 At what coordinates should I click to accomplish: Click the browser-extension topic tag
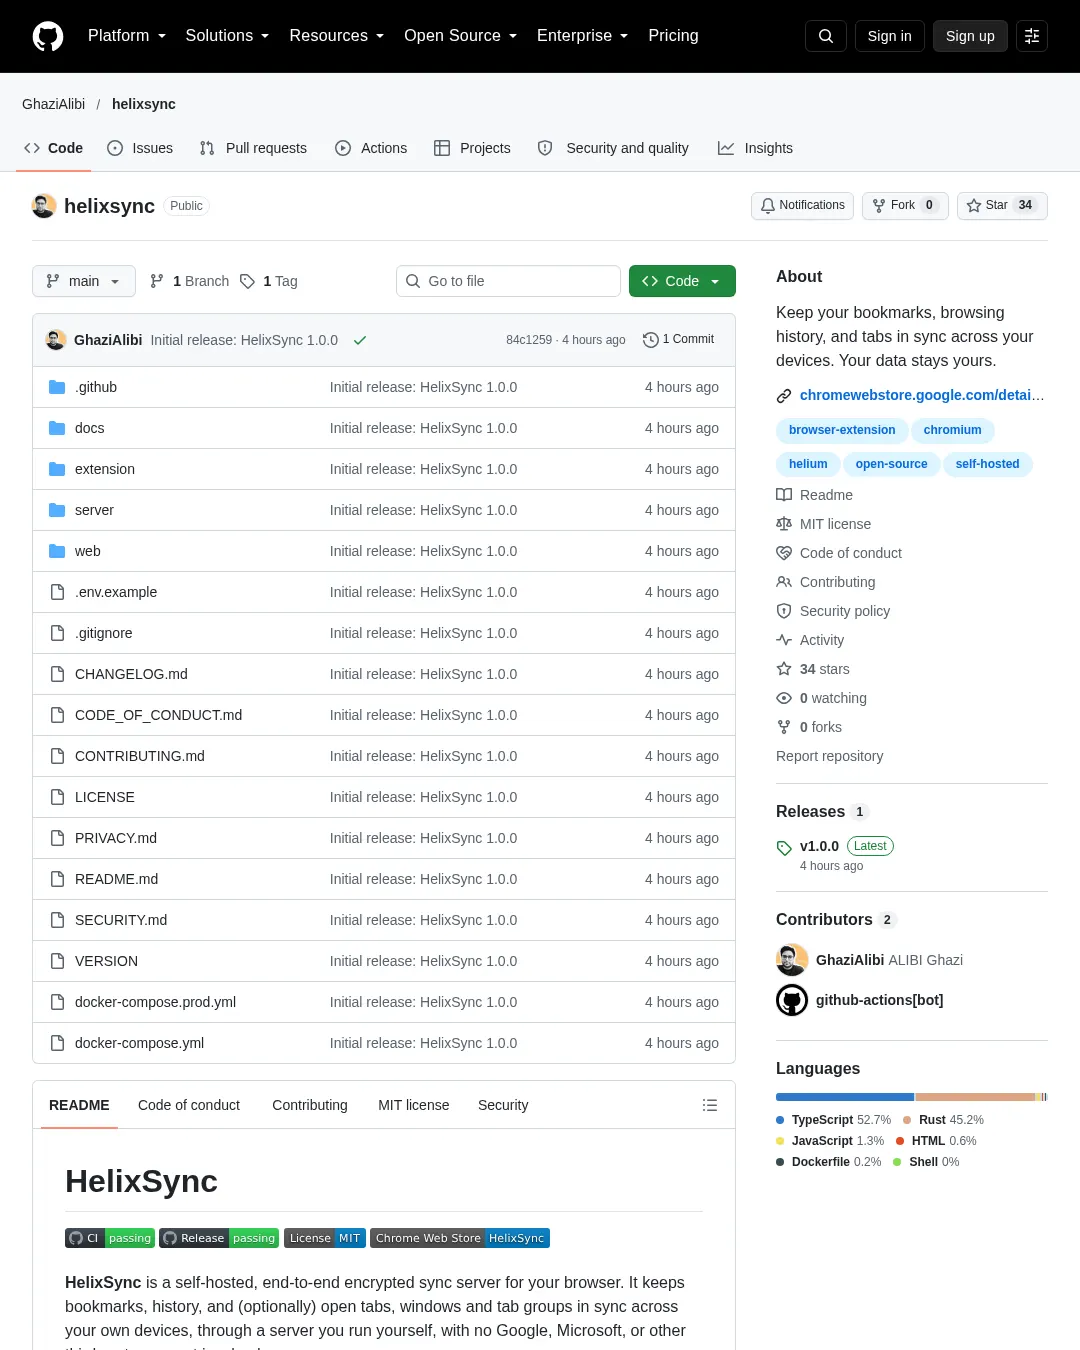tap(842, 430)
